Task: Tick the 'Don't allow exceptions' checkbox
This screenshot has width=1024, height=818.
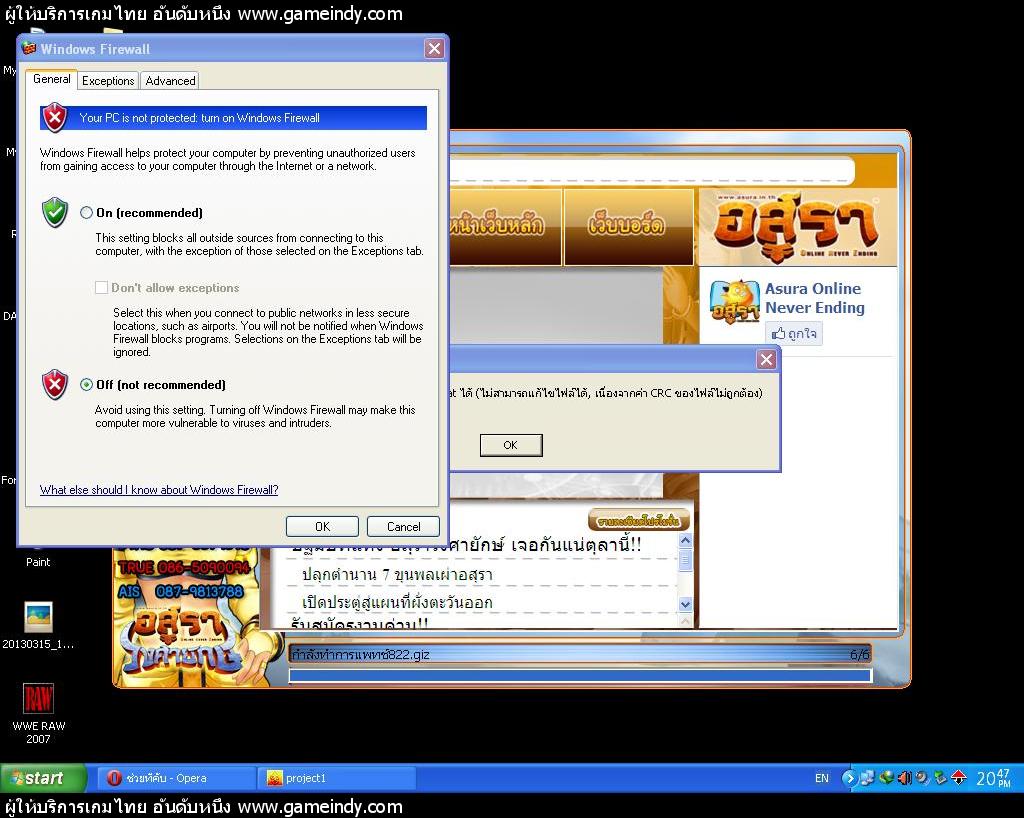Action: pos(101,287)
